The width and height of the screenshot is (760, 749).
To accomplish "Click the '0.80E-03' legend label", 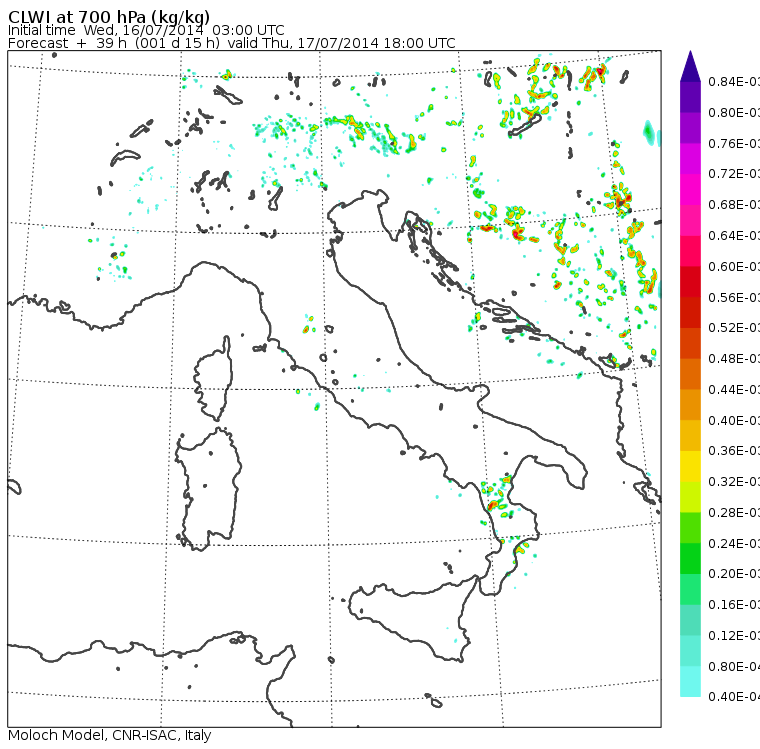I will coord(734,113).
